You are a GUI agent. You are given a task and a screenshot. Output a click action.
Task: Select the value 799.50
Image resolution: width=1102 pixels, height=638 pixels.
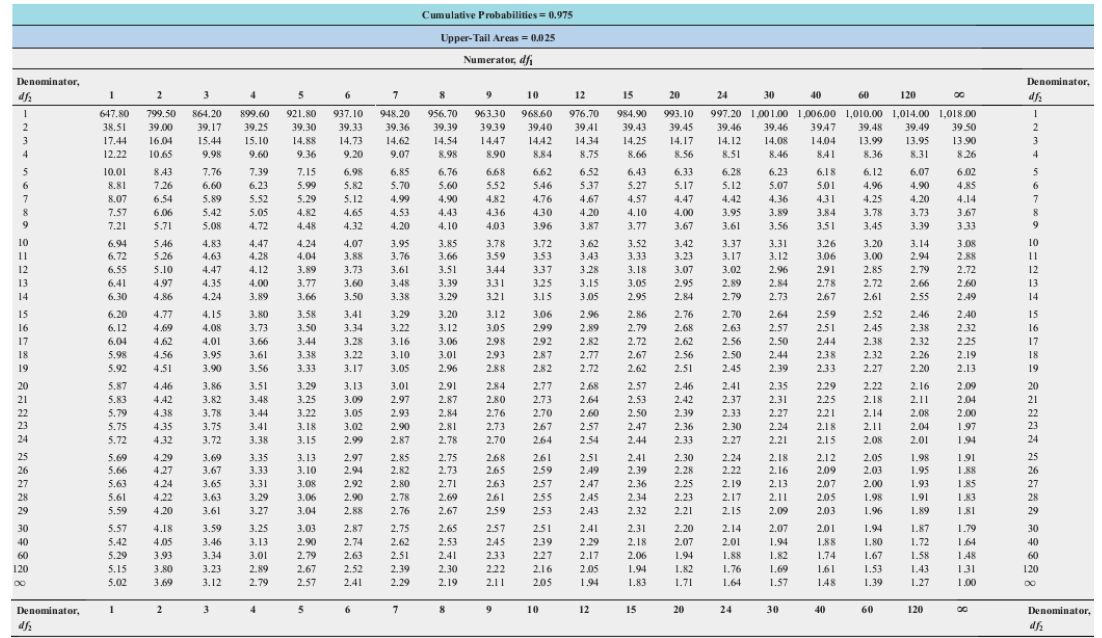click(x=161, y=114)
